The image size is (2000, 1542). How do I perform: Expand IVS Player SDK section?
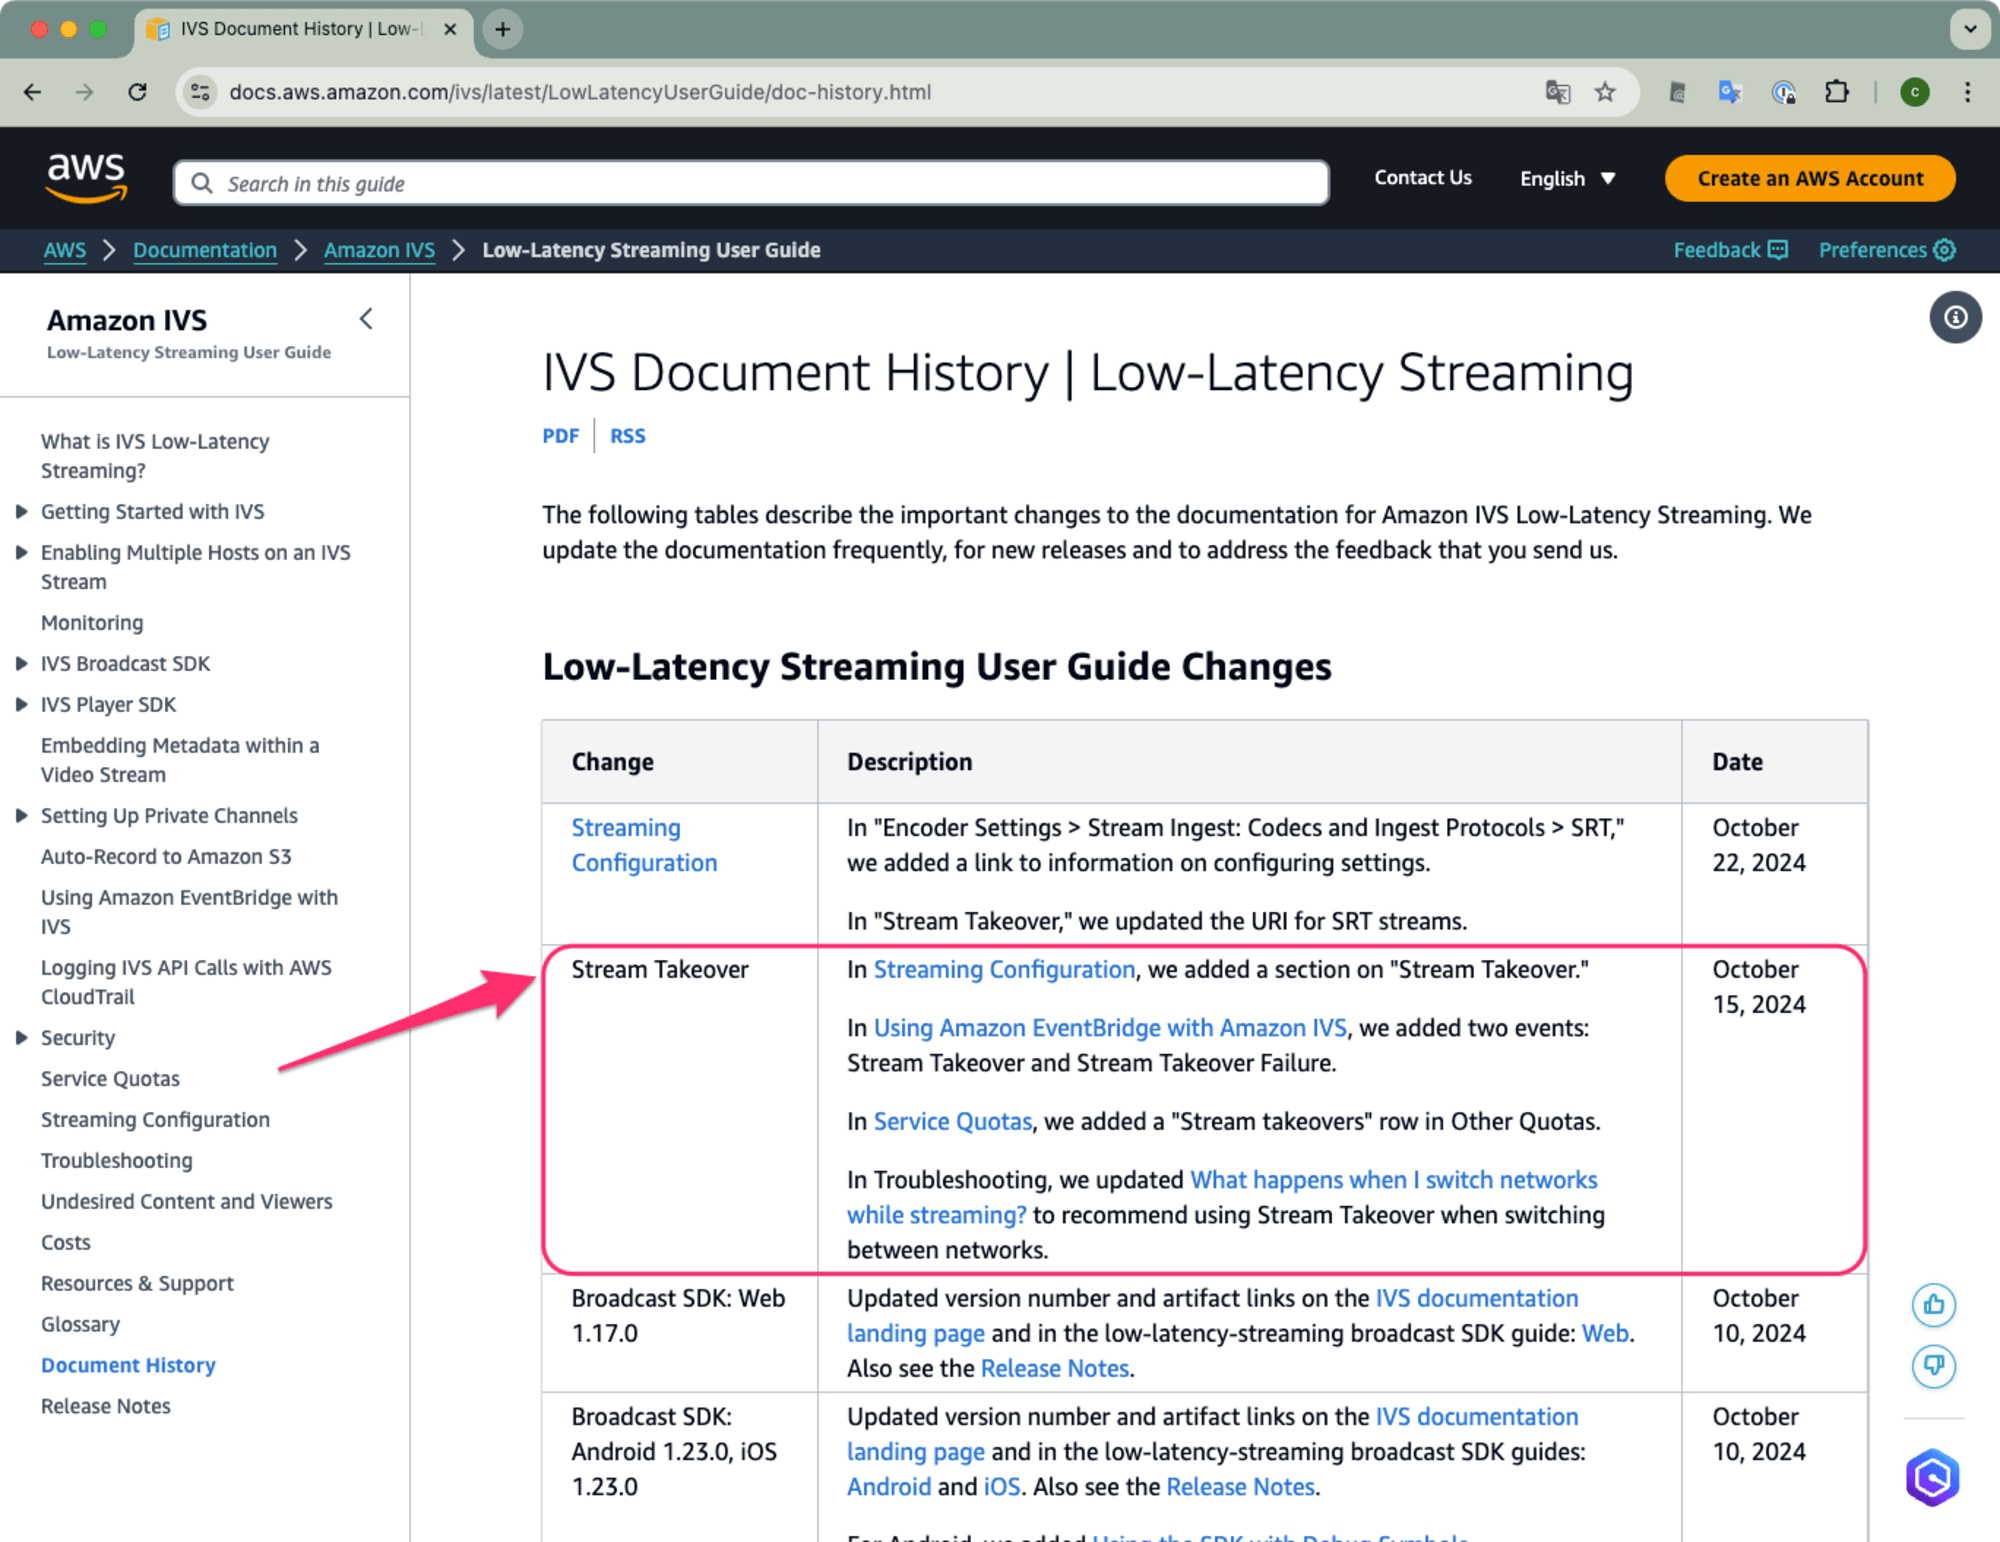(21, 705)
